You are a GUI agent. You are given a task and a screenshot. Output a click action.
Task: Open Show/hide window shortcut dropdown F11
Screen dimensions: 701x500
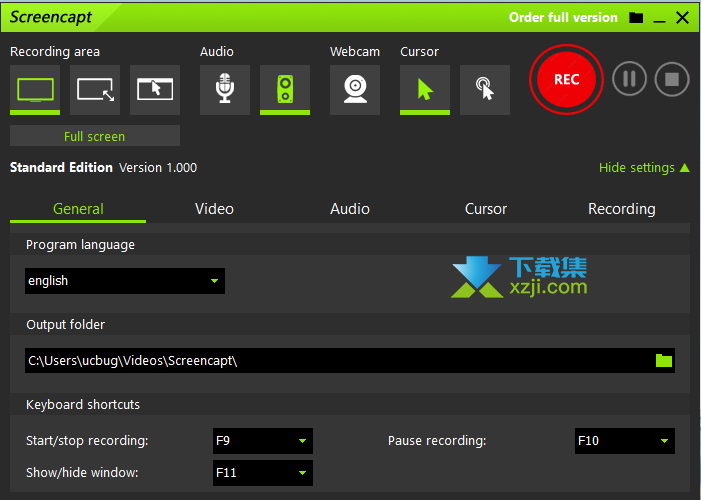tap(263, 473)
